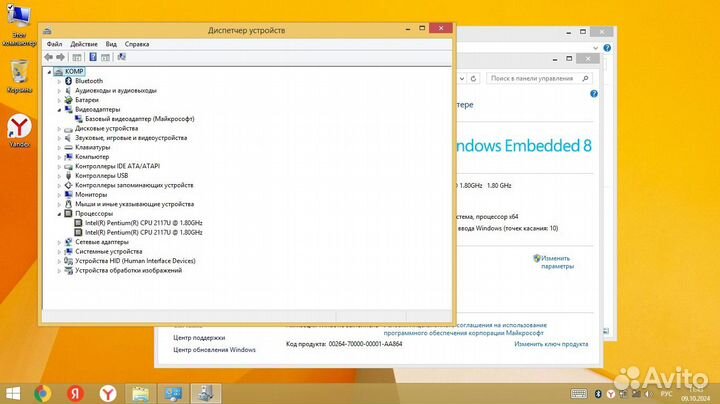The image size is (720, 404).
Task: Click the magnifier in control panel search box
Action: pyautogui.click(x=585, y=79)
